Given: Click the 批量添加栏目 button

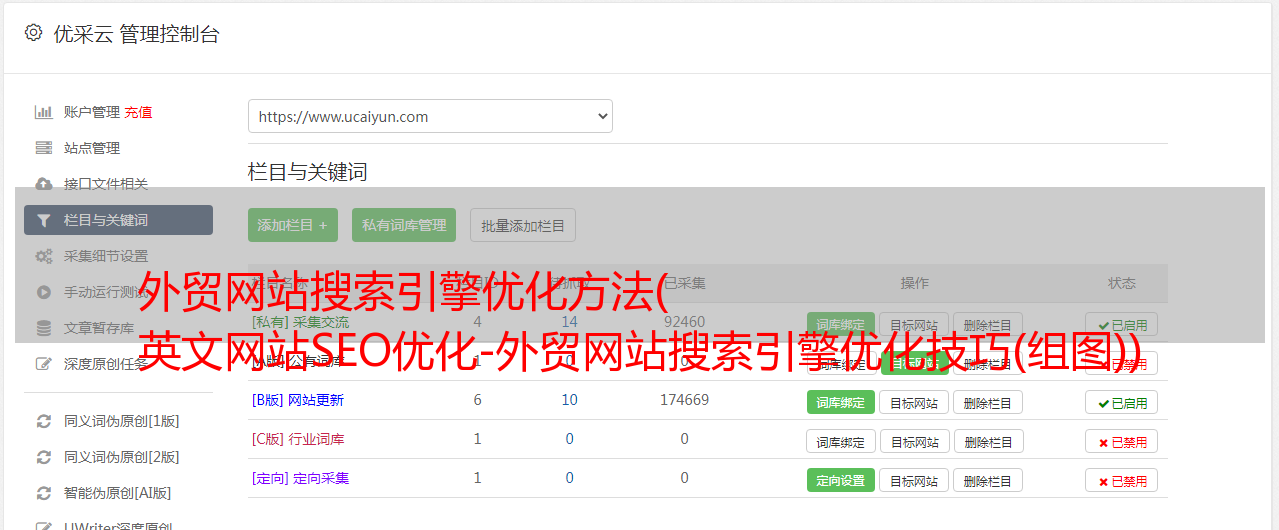Looking at the screenshot, I should coord(523,225).
